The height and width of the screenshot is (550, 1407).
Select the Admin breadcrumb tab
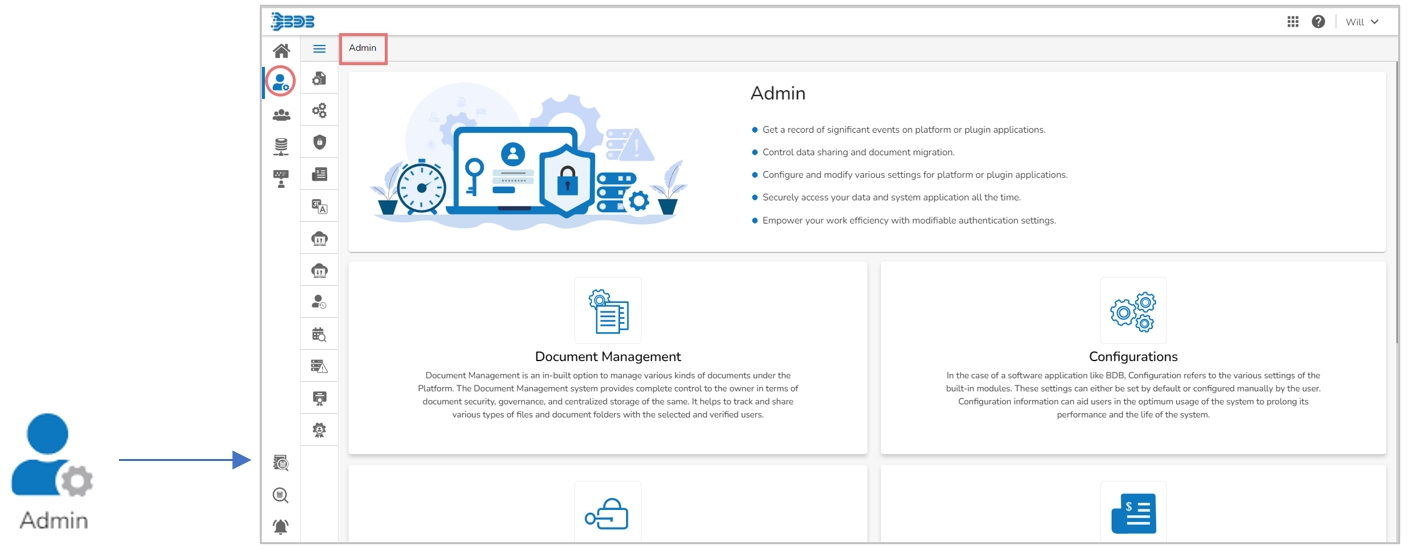(x=363, y=48)
